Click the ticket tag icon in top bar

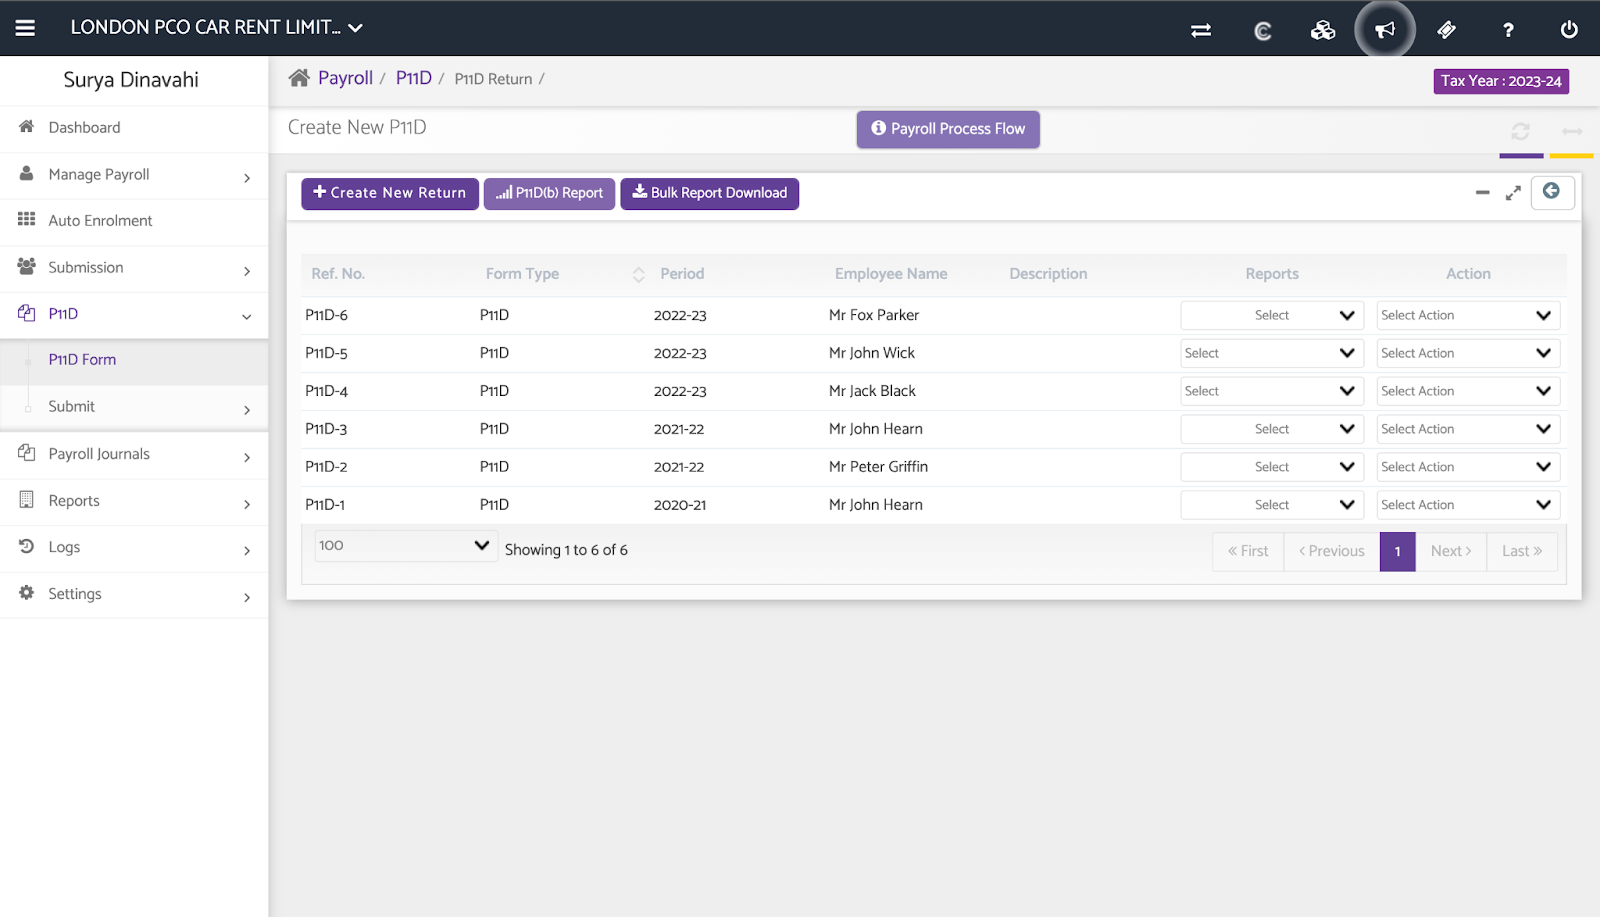(1446, 30)
